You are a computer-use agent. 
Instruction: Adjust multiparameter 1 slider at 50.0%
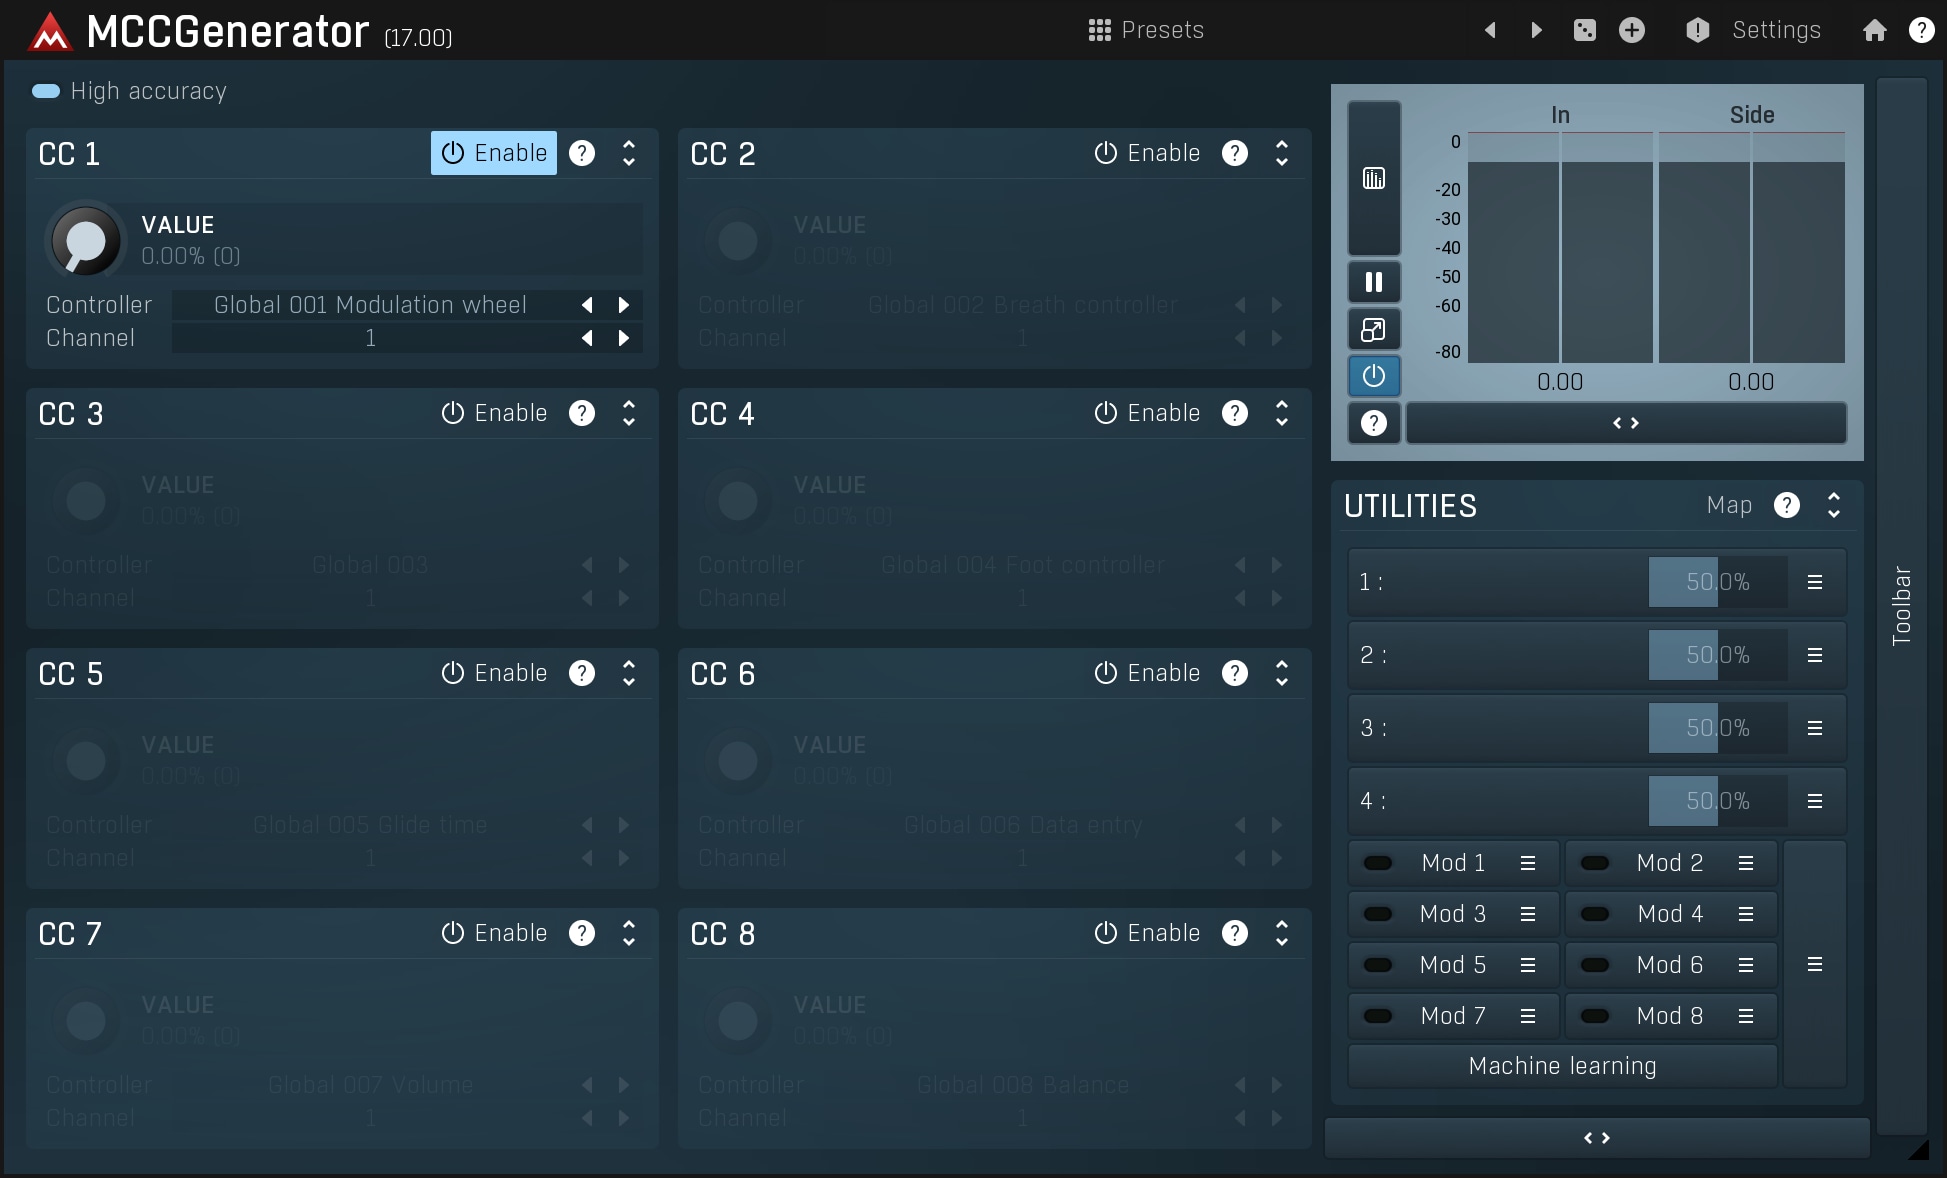tap(1717, 582)
